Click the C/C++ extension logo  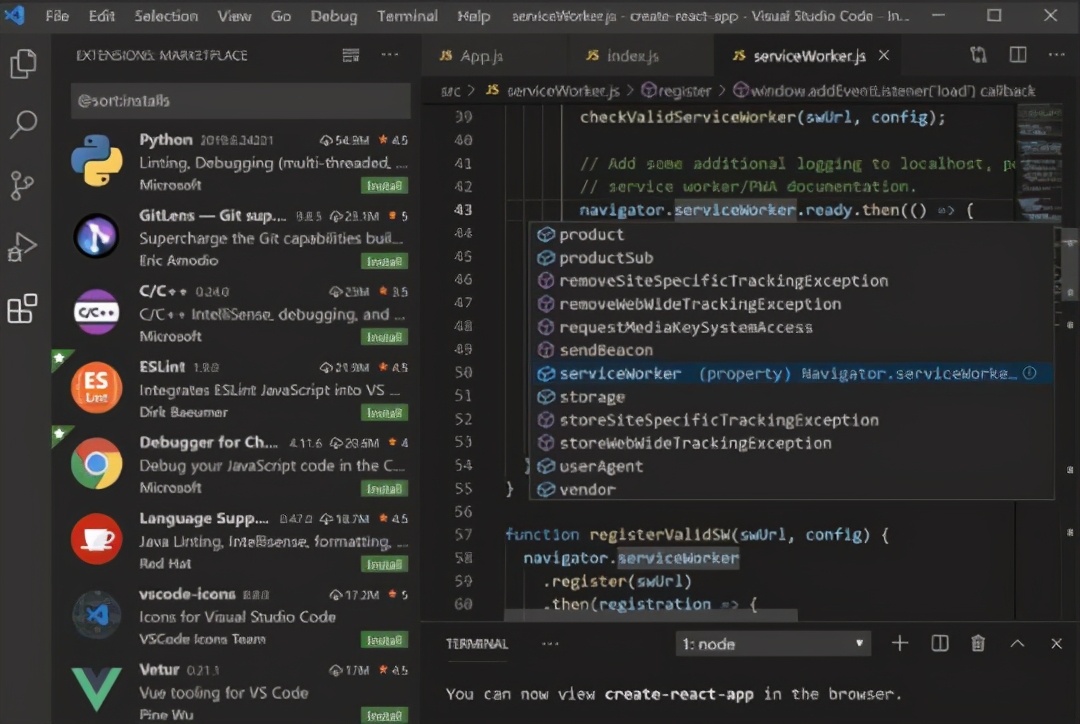pos(96,311)
